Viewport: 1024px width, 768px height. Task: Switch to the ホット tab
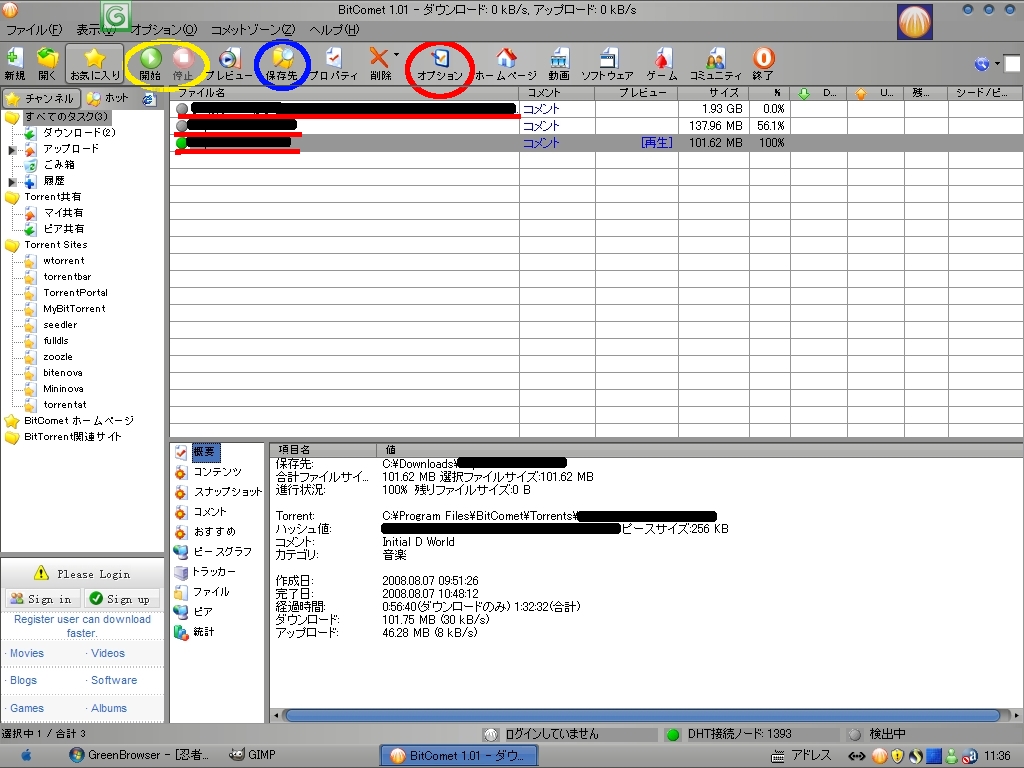click(x=109, y=99)
